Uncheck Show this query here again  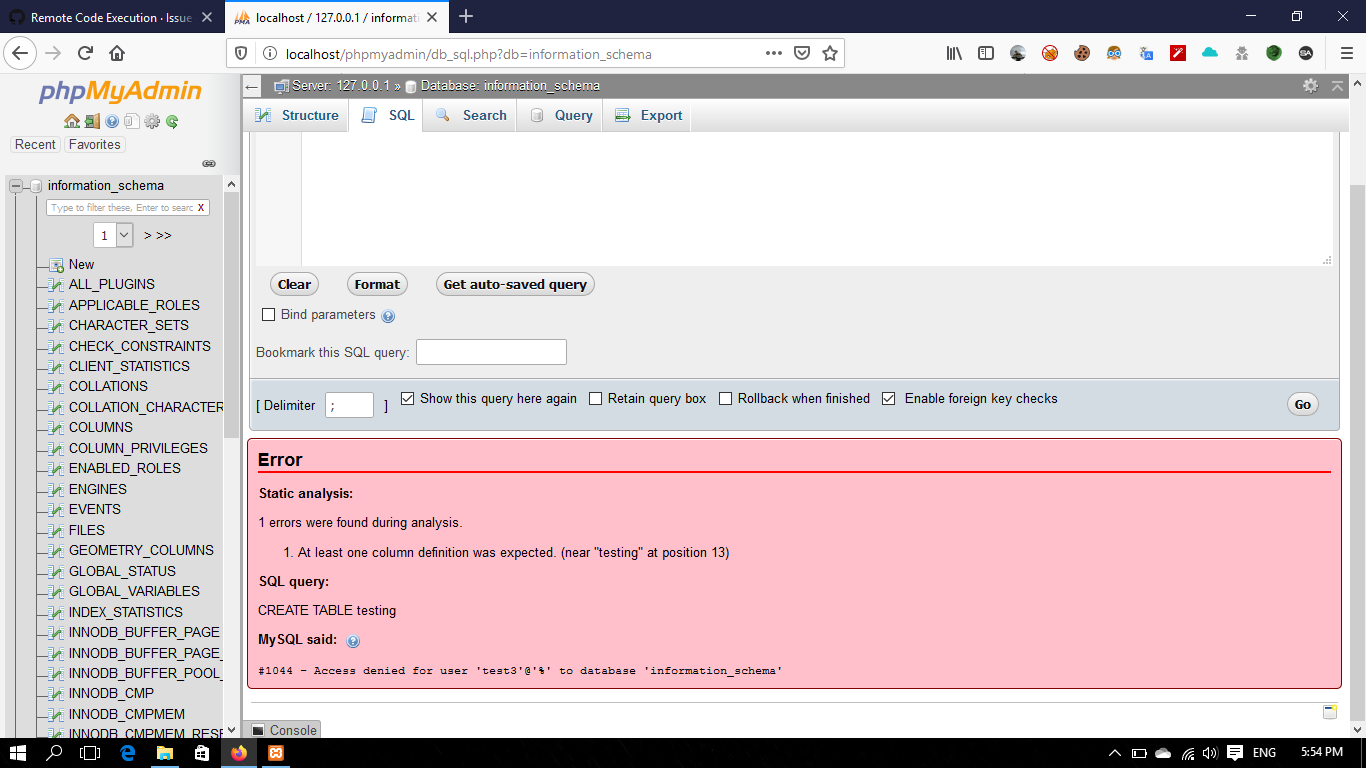pyautogui.click(x=407, y=398)
